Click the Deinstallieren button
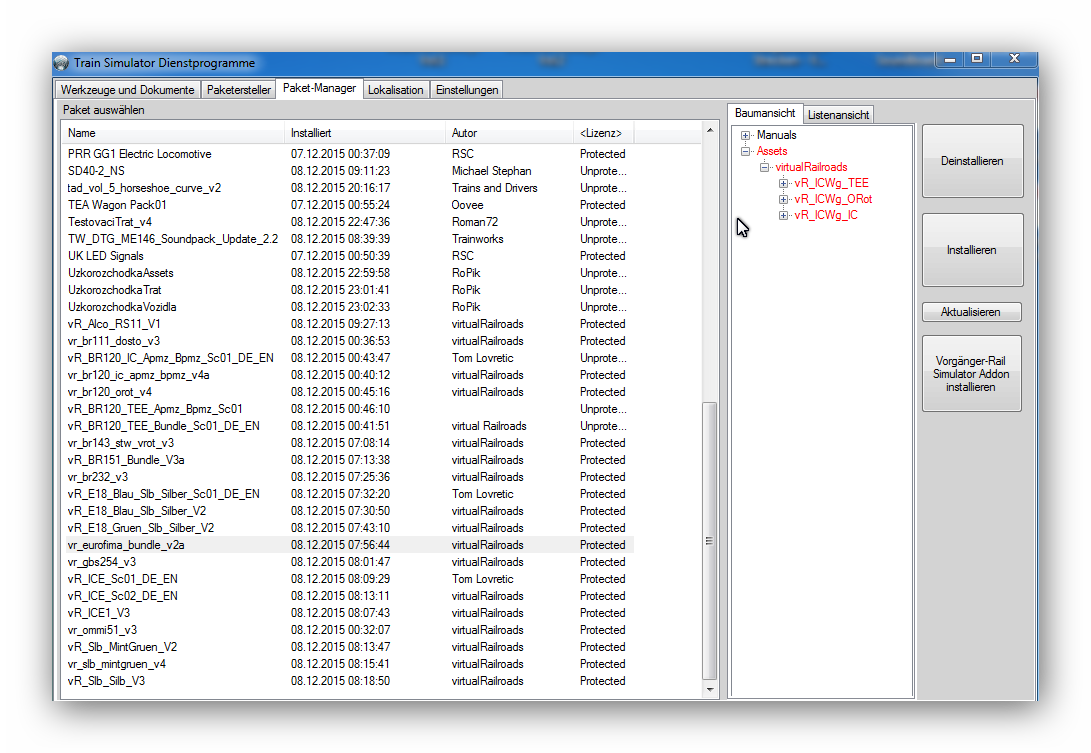The image size is (1091, 753). click(972, 161)
